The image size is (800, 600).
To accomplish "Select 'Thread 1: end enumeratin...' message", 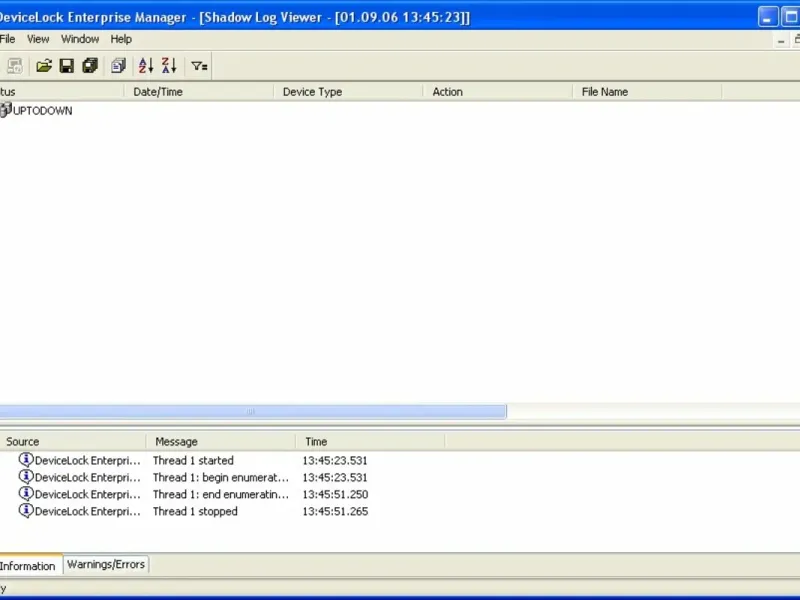I will point(221,494).
